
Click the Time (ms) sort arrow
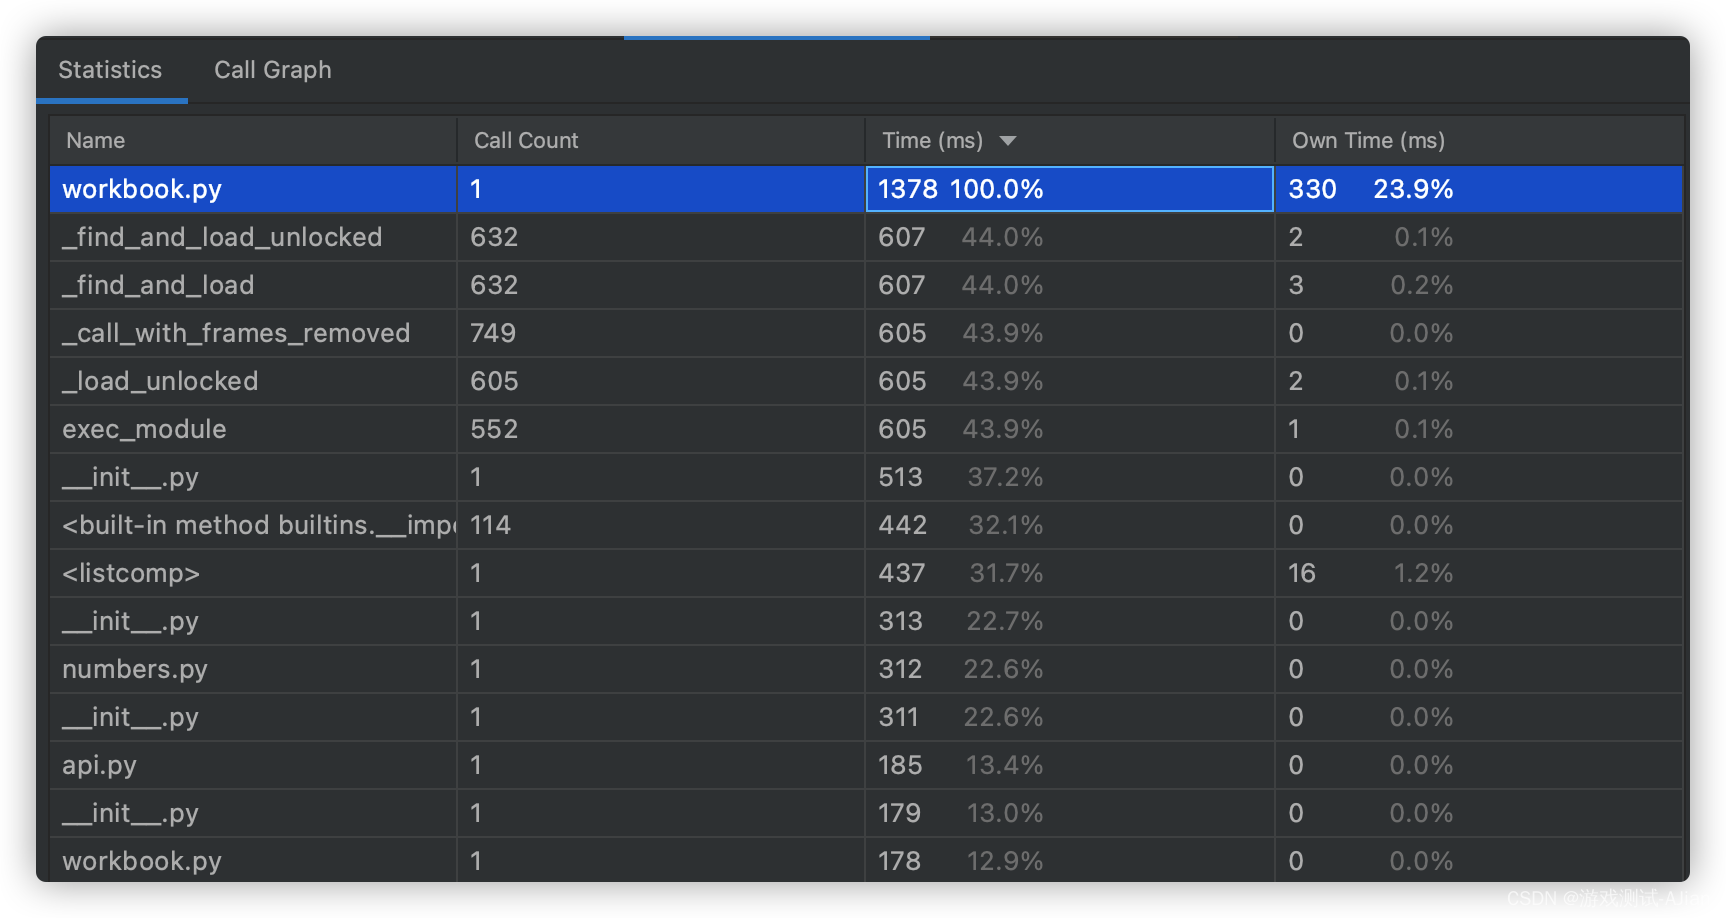pyautogui.click(x=1008, y=140)
